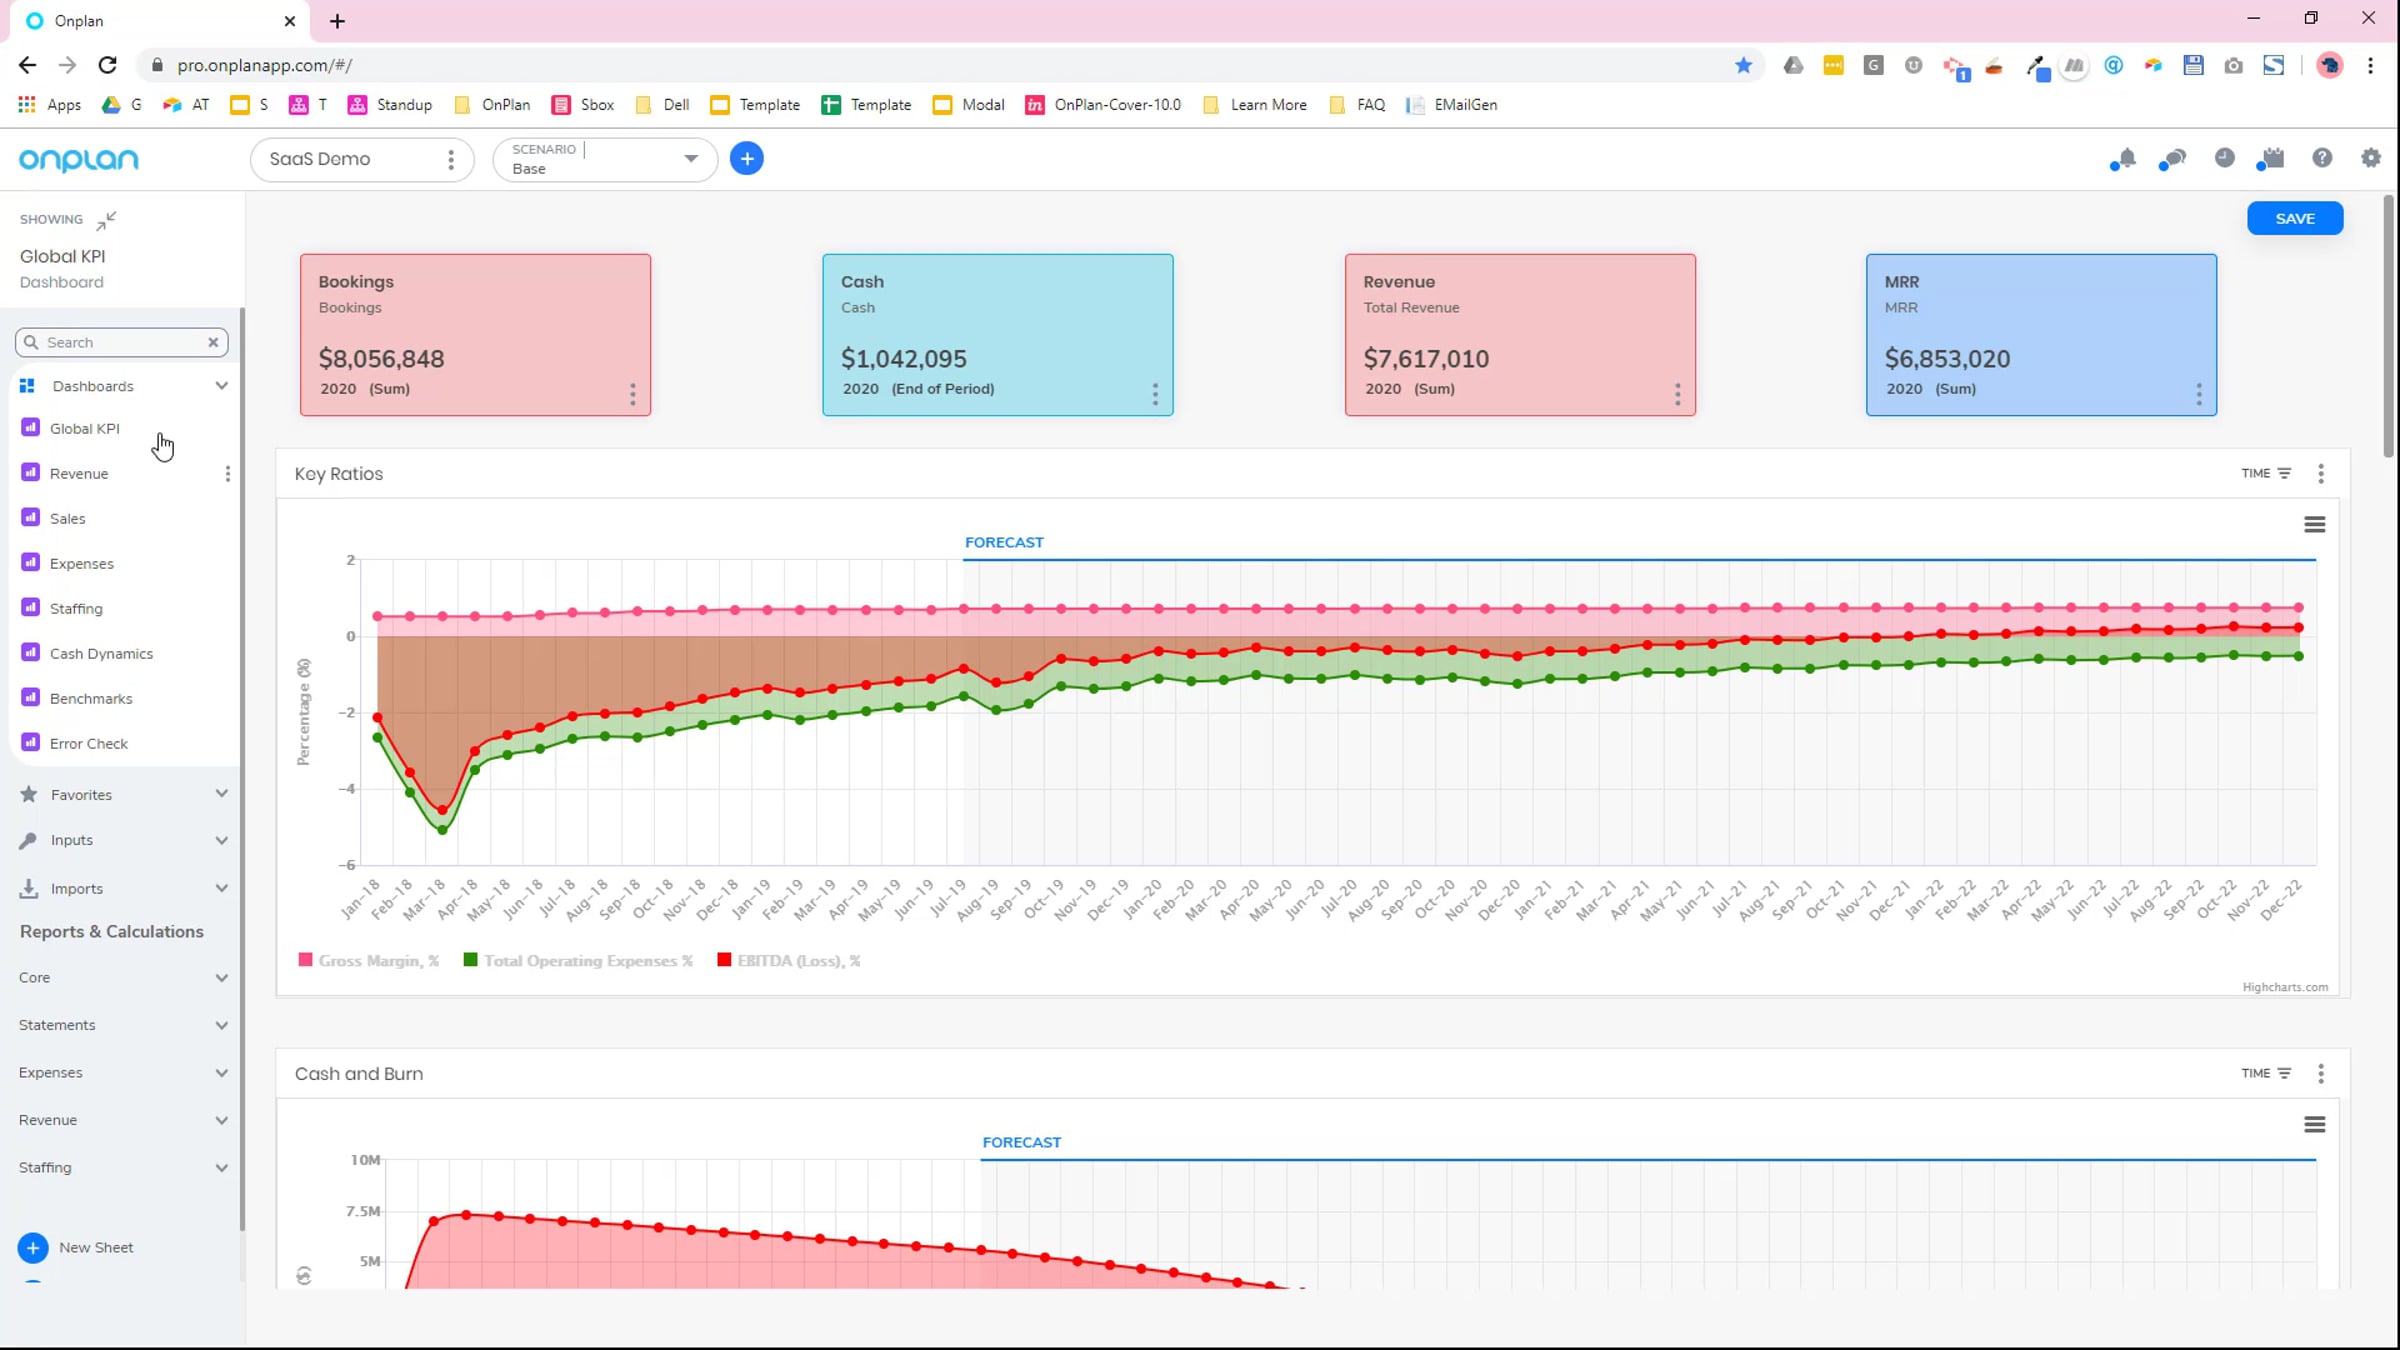Open the Cash Dynamics dashboard
Screen dimensions: 2400x1350
pyautogui.click(x=101, y=654)
